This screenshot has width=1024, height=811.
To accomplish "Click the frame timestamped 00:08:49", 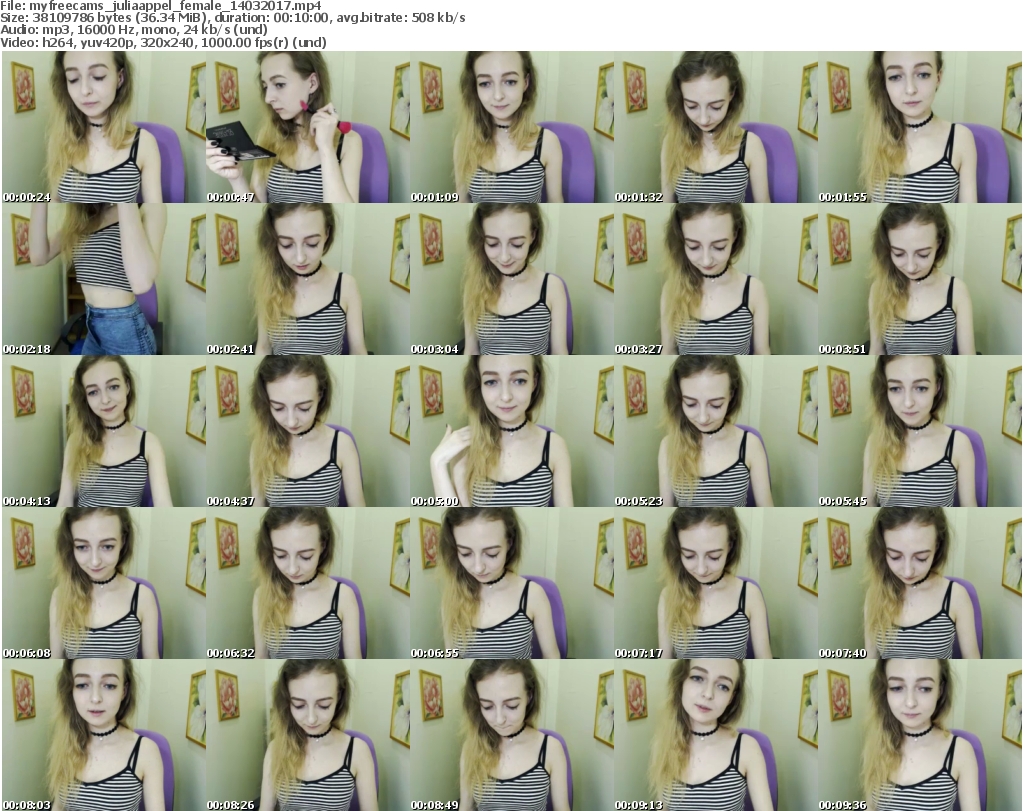I will 511,735.
